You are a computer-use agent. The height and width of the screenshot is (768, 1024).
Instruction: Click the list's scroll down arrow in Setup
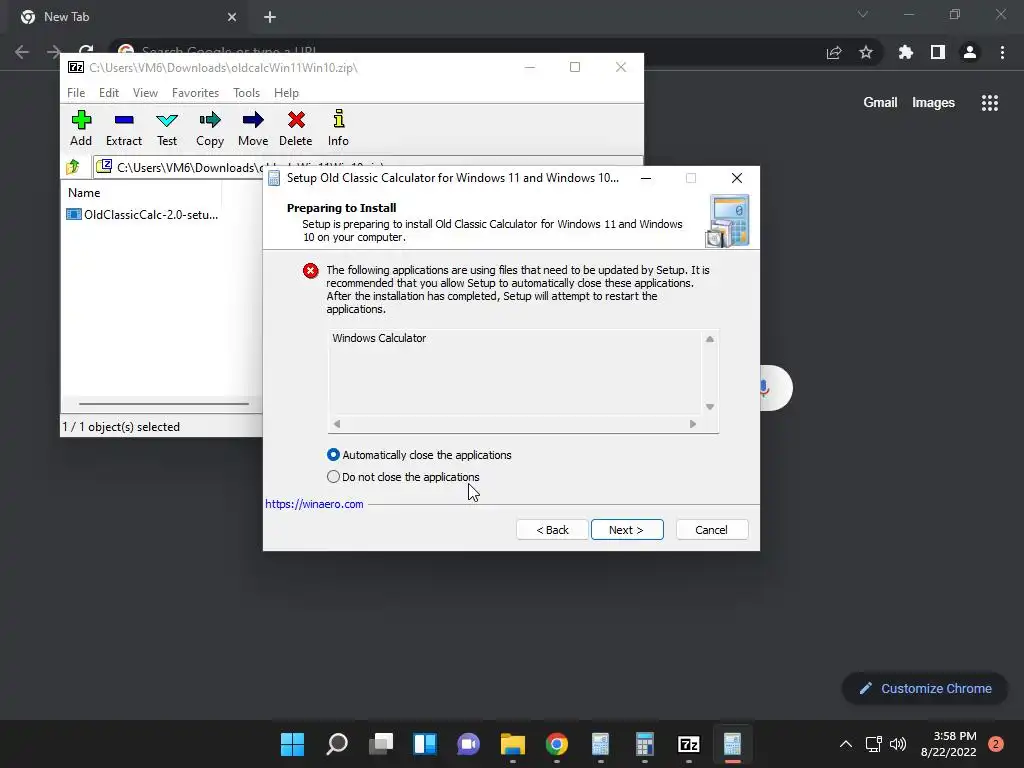[710, 407]
